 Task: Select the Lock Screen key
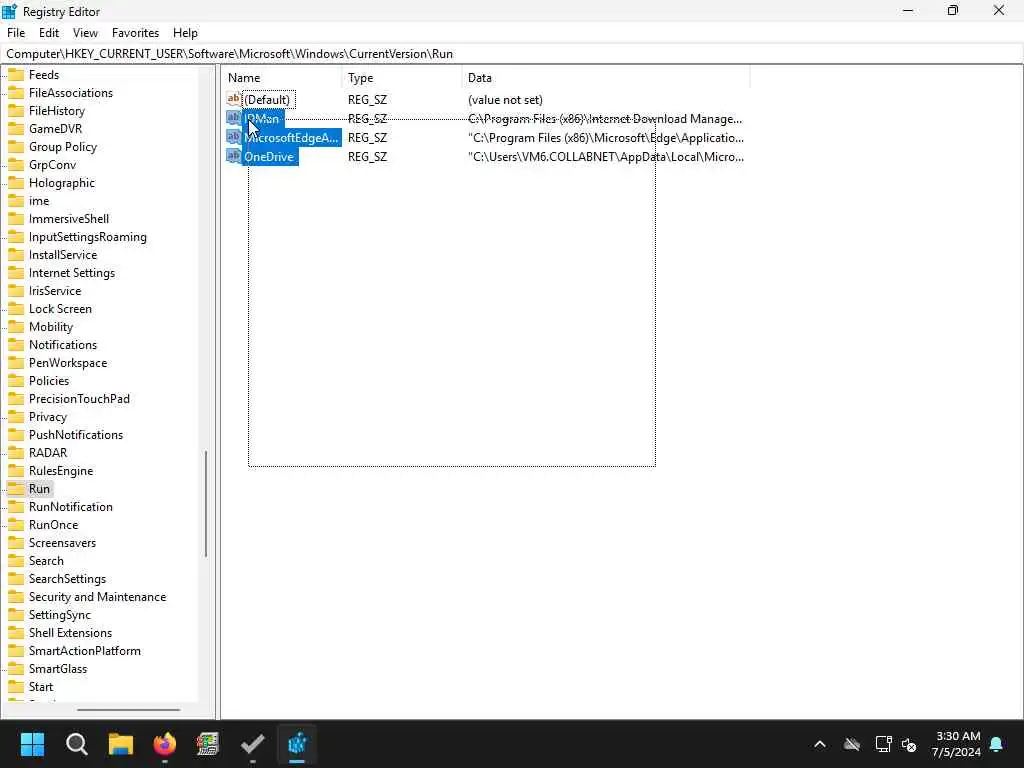coord(60,309)
